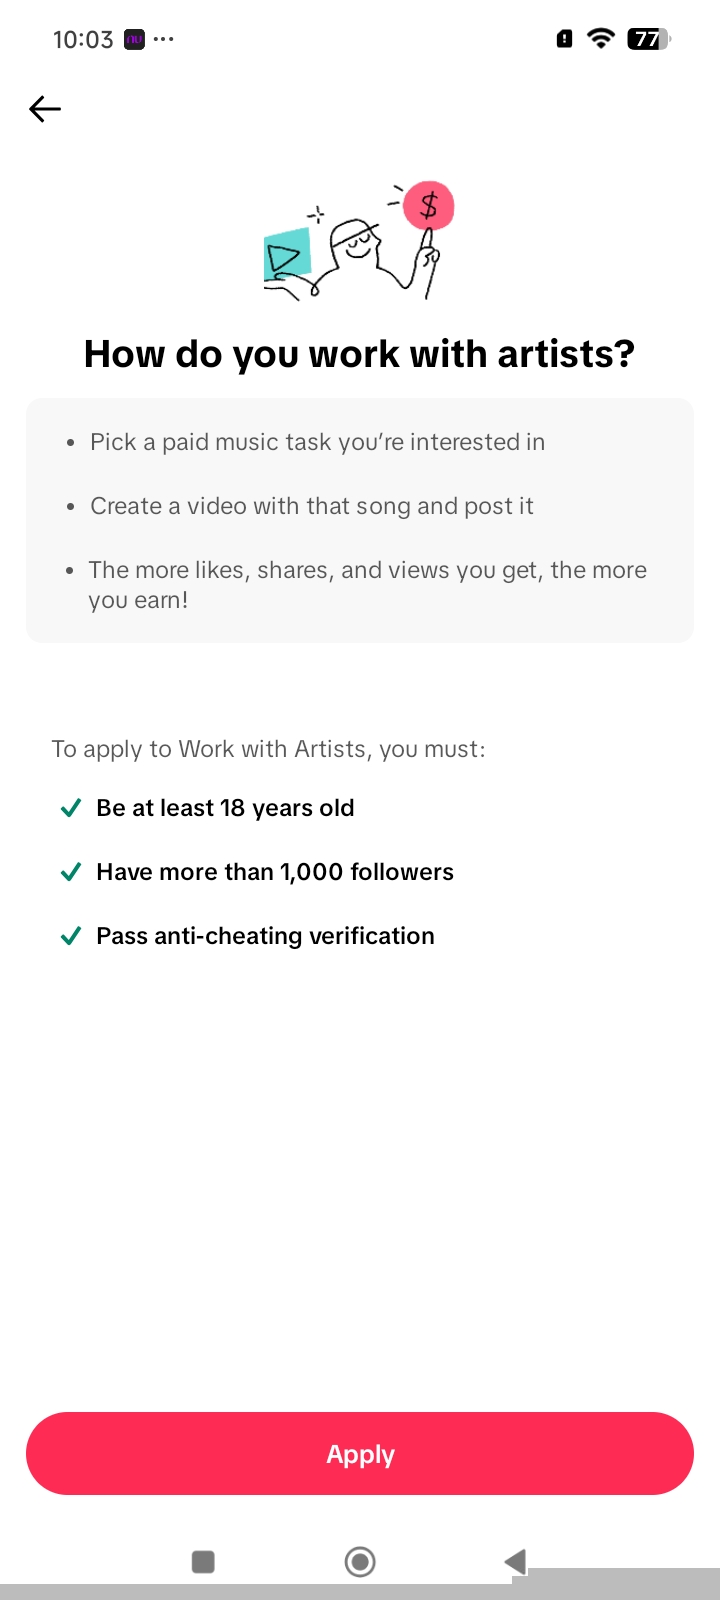720x1600 pixels.
Task: Tap the Nu app notification icon
Action: 134,39
